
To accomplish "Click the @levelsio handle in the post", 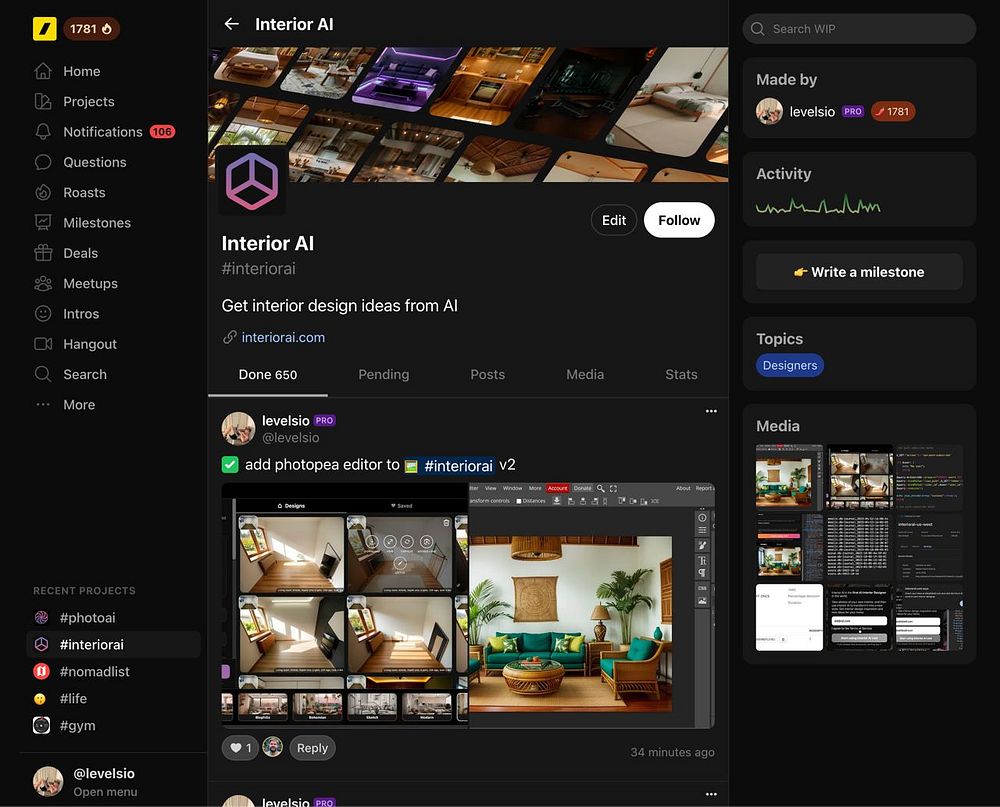I will click(291, 438).
